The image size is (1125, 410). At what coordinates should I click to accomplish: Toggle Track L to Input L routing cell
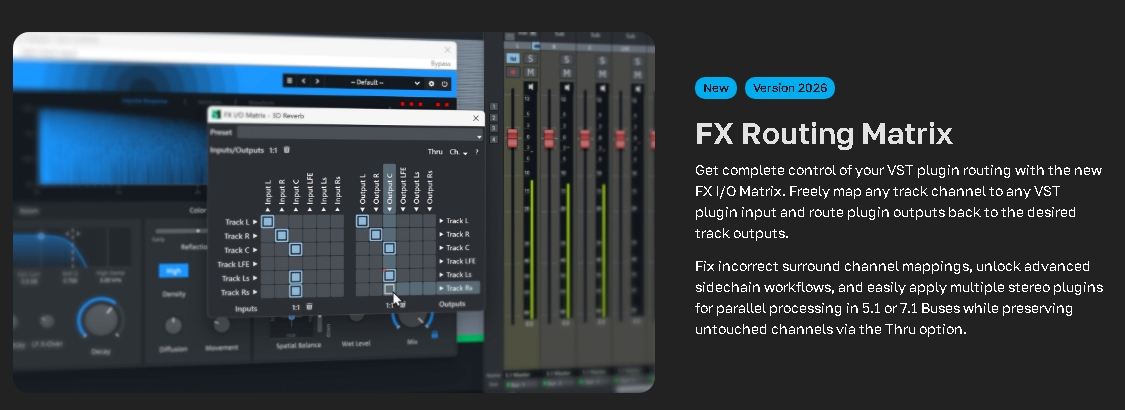pos(268,221)
